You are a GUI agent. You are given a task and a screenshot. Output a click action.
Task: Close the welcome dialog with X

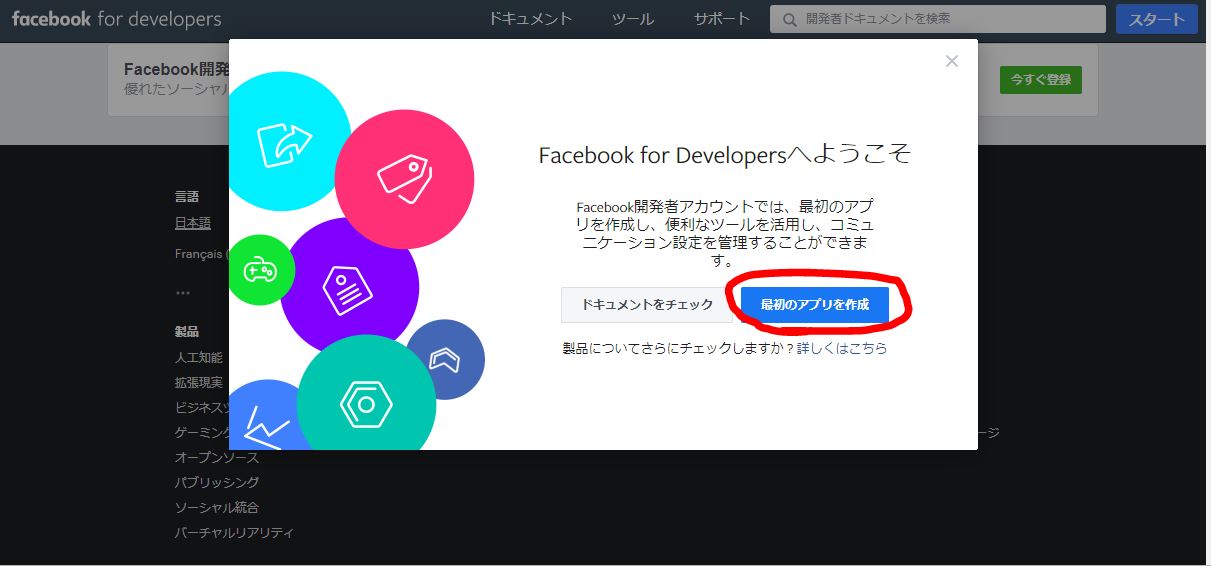951,61
